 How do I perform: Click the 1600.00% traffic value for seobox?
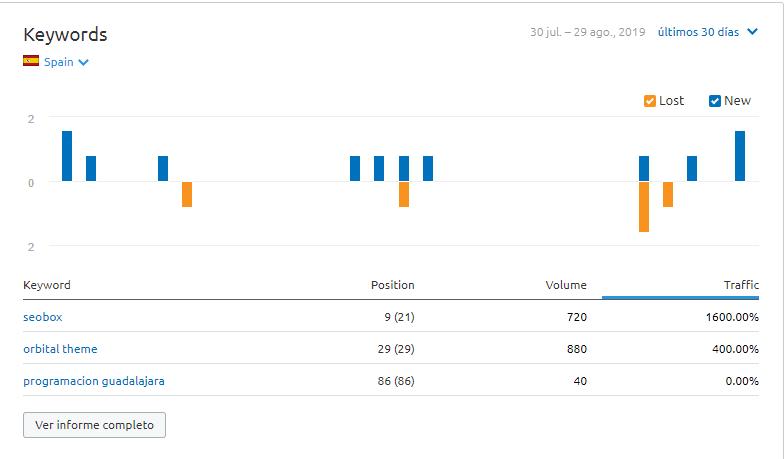click(x=731, y=317)
